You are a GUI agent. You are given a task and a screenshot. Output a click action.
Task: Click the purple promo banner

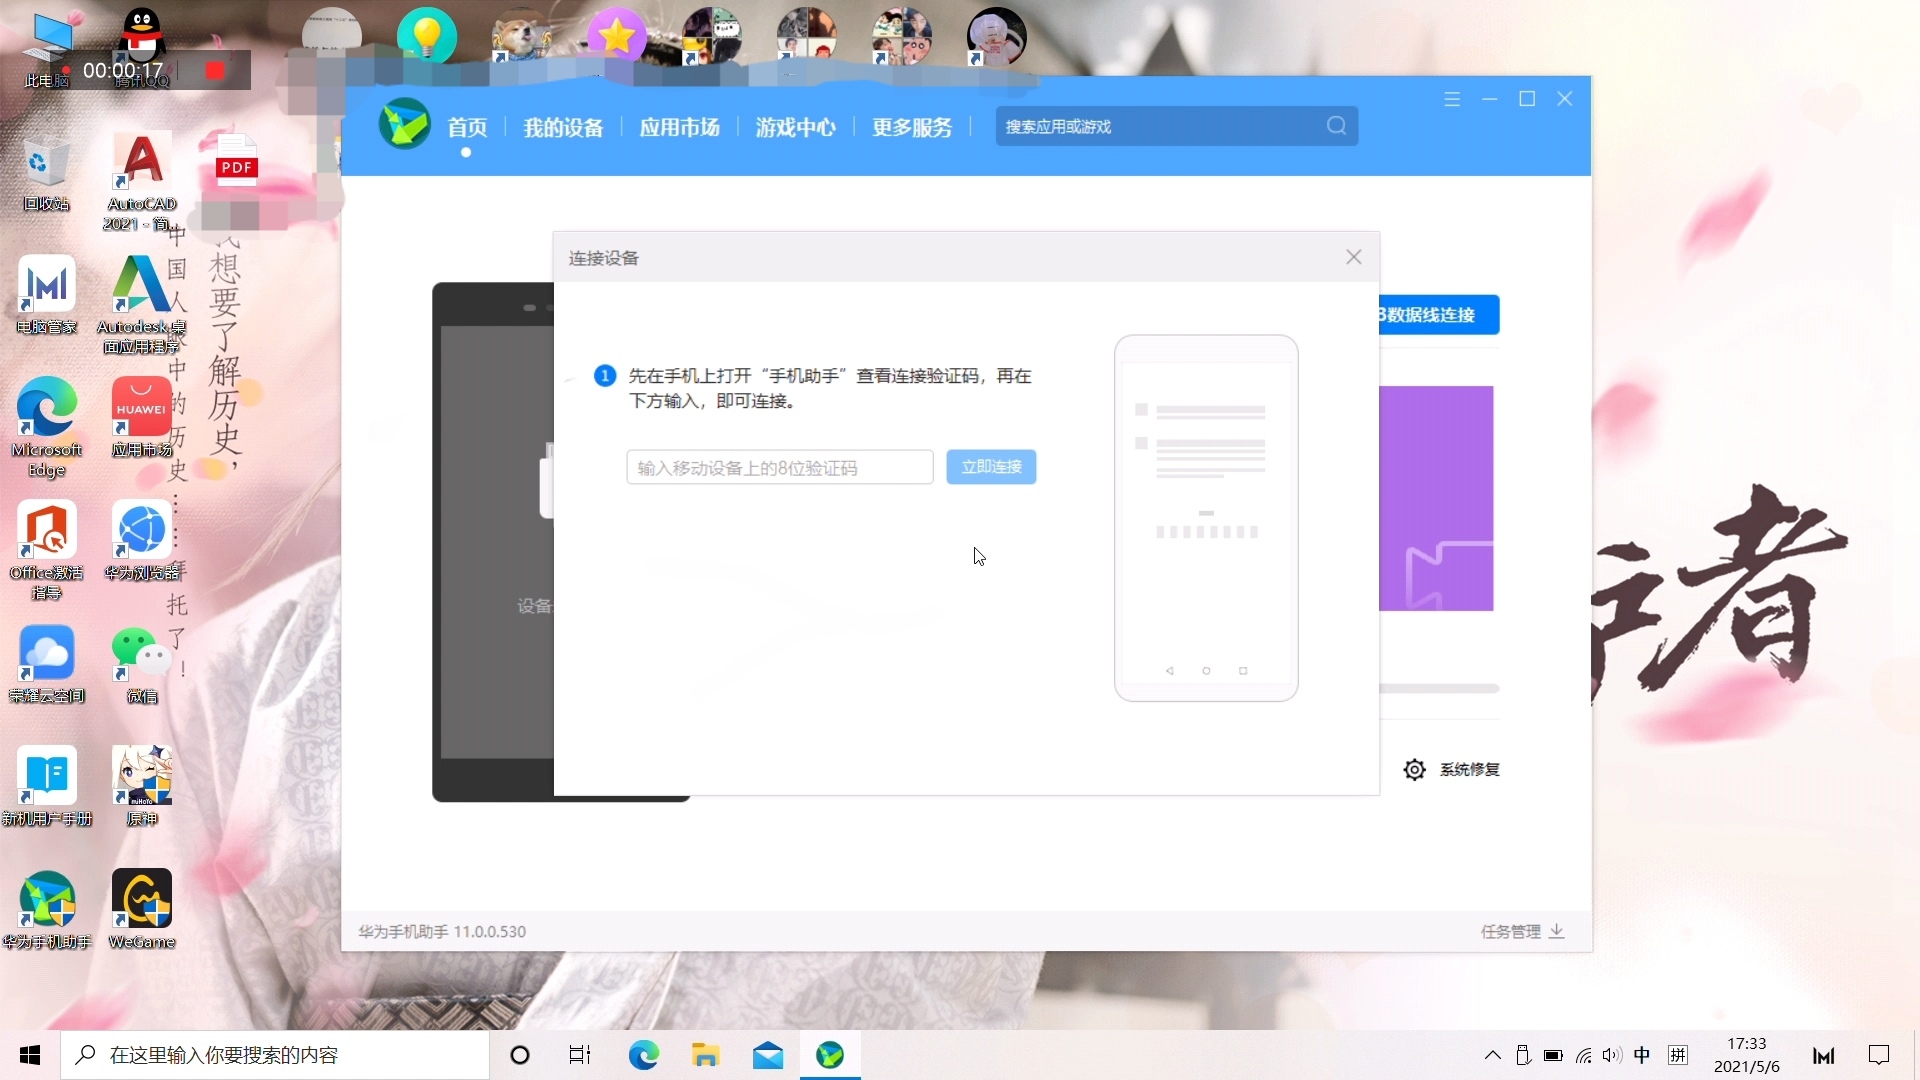[1436, 498]
